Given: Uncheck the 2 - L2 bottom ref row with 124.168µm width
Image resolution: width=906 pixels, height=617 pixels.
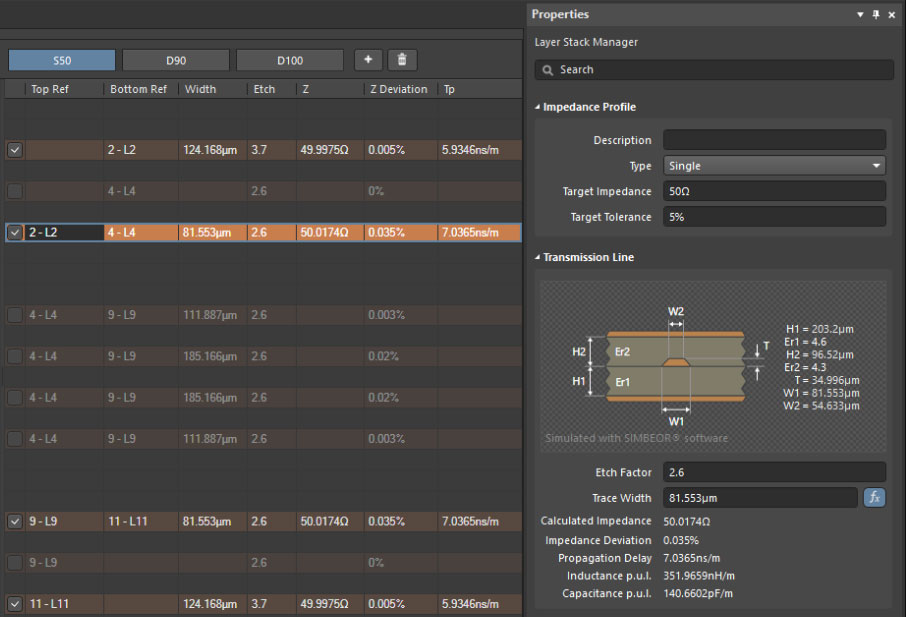Looking at the screenshot, I should 15,150.
